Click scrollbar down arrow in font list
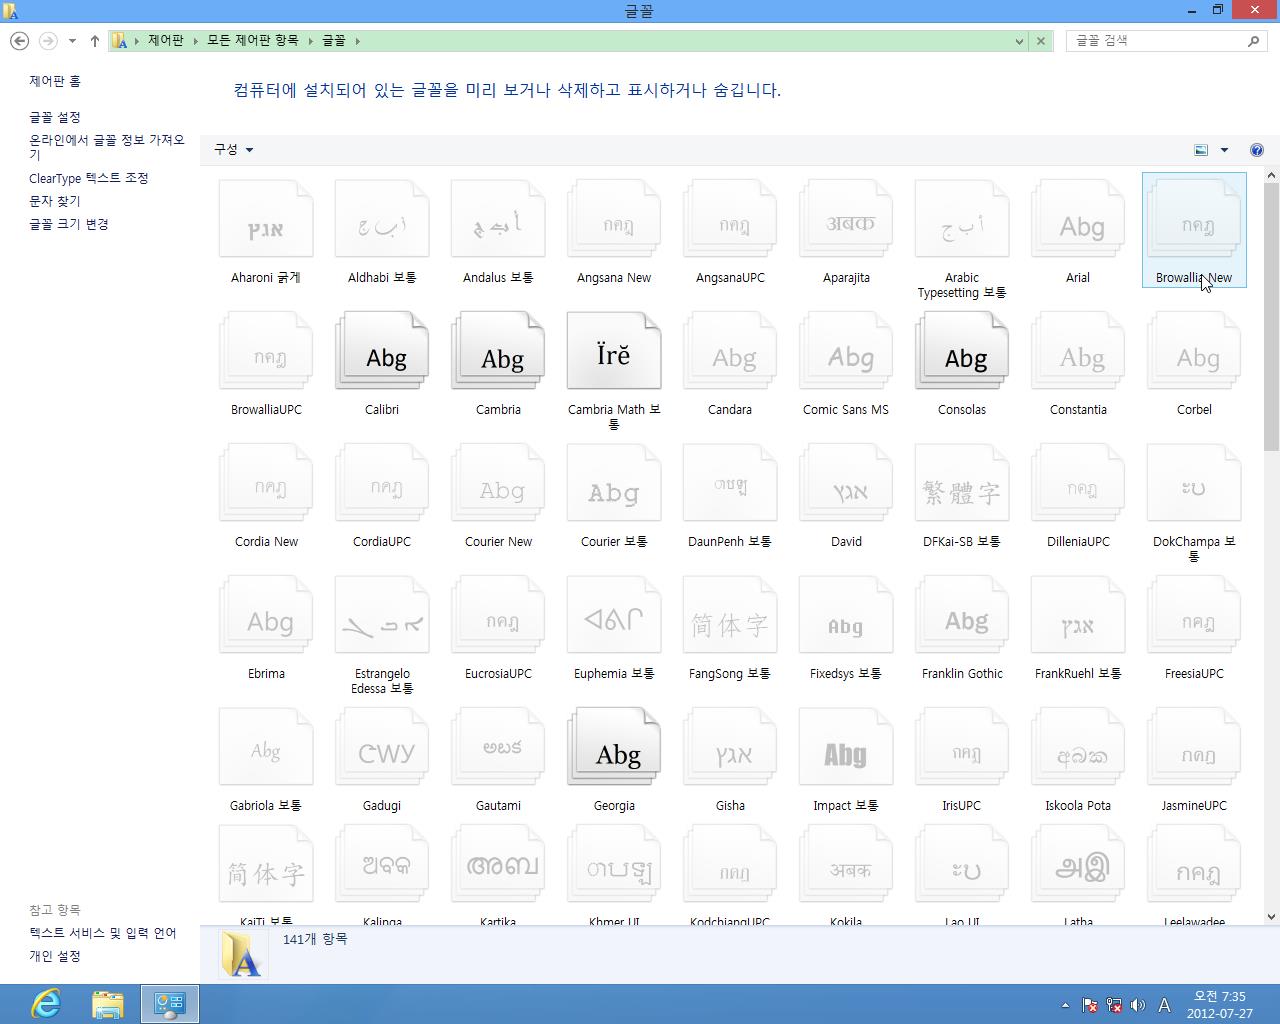1280x1024 pixels. (x=1271, y=917)
